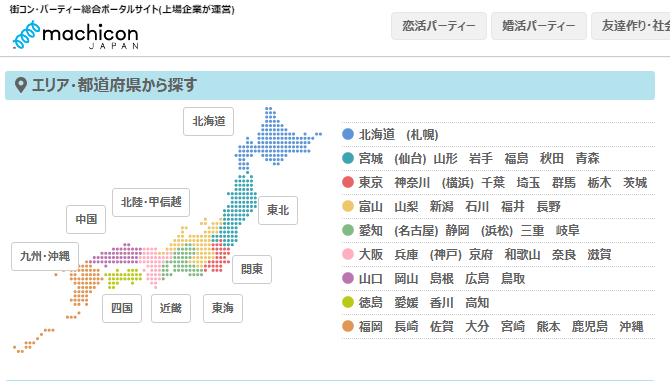Open the (浜松) city link
This screenshot has width=670, height=381.
[497, 231]
